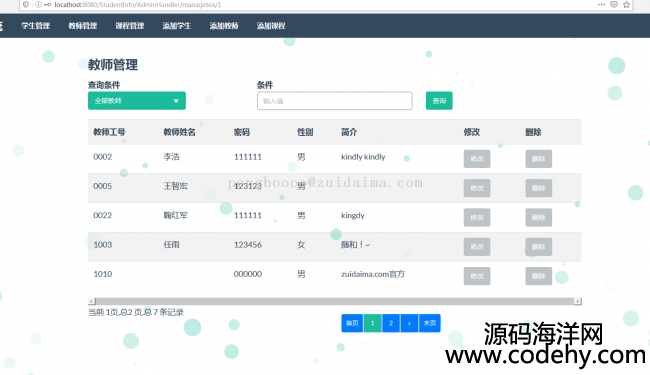Click the table's horizontal scrollbar track
Image resolution: width=650 pixels, height=375 pixels.
click(335, 301)
